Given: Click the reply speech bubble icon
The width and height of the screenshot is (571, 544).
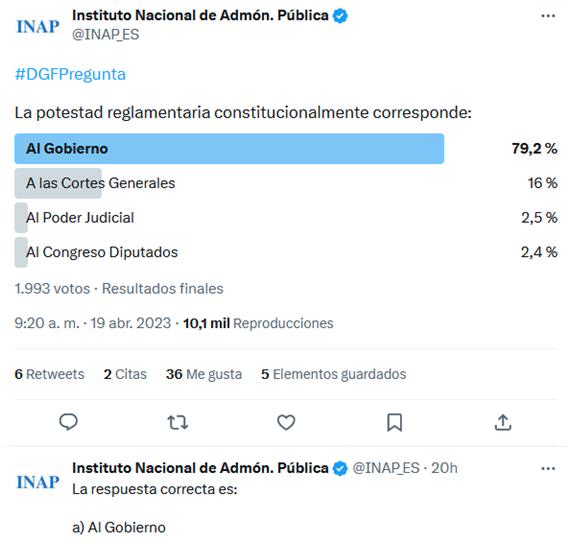Looking at the screenshot, I should [x=68, y=422].
